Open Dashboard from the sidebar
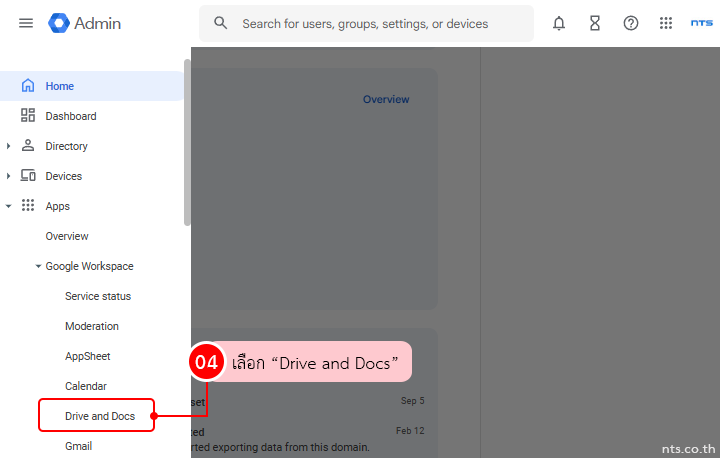Screen dimensions: 720x458 point(70,116)
